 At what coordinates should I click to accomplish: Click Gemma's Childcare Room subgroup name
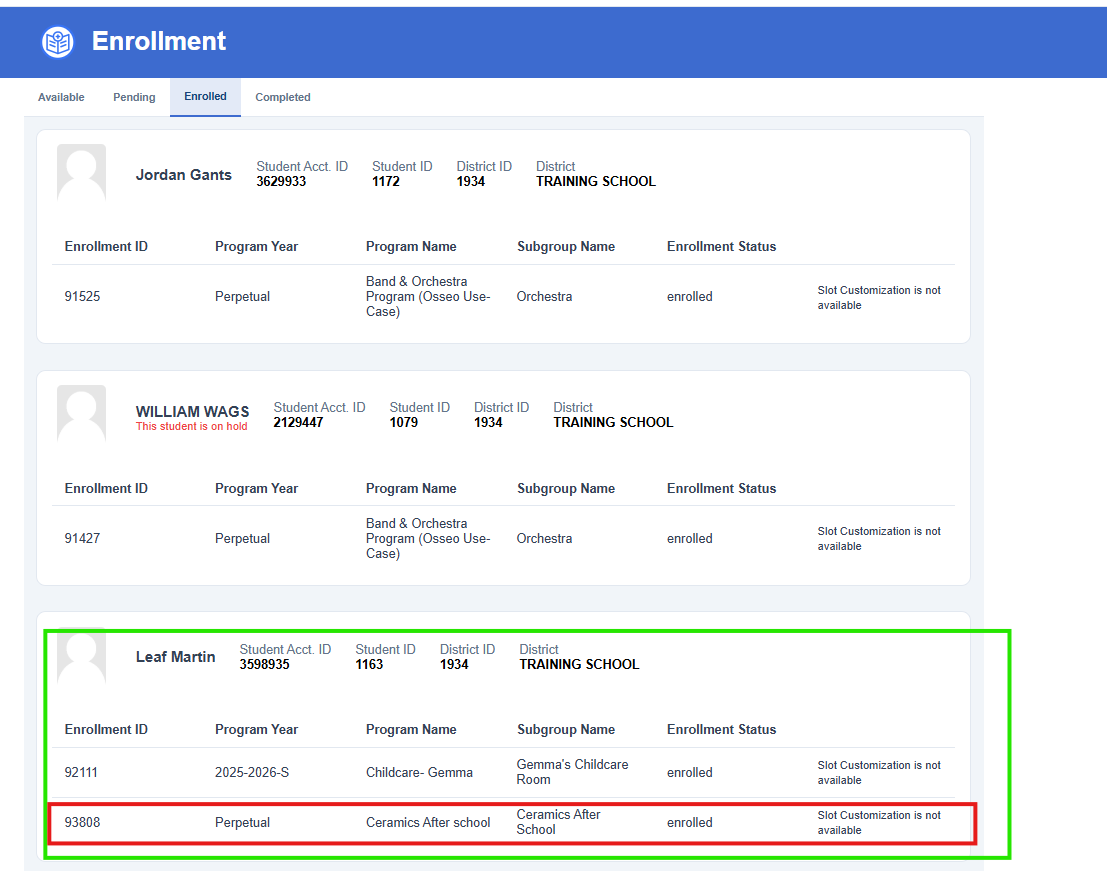click(572, 772)
